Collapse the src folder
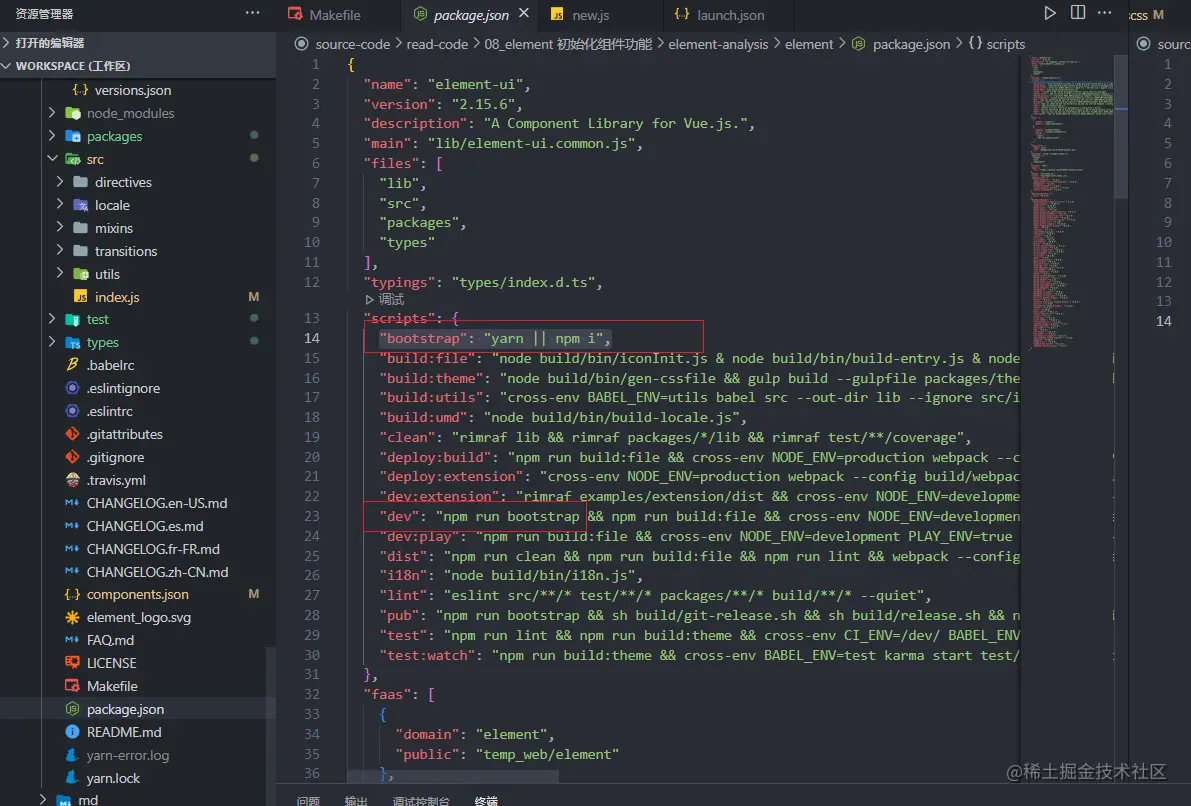Screen dimensions: 1191x806 pos(94,159)
